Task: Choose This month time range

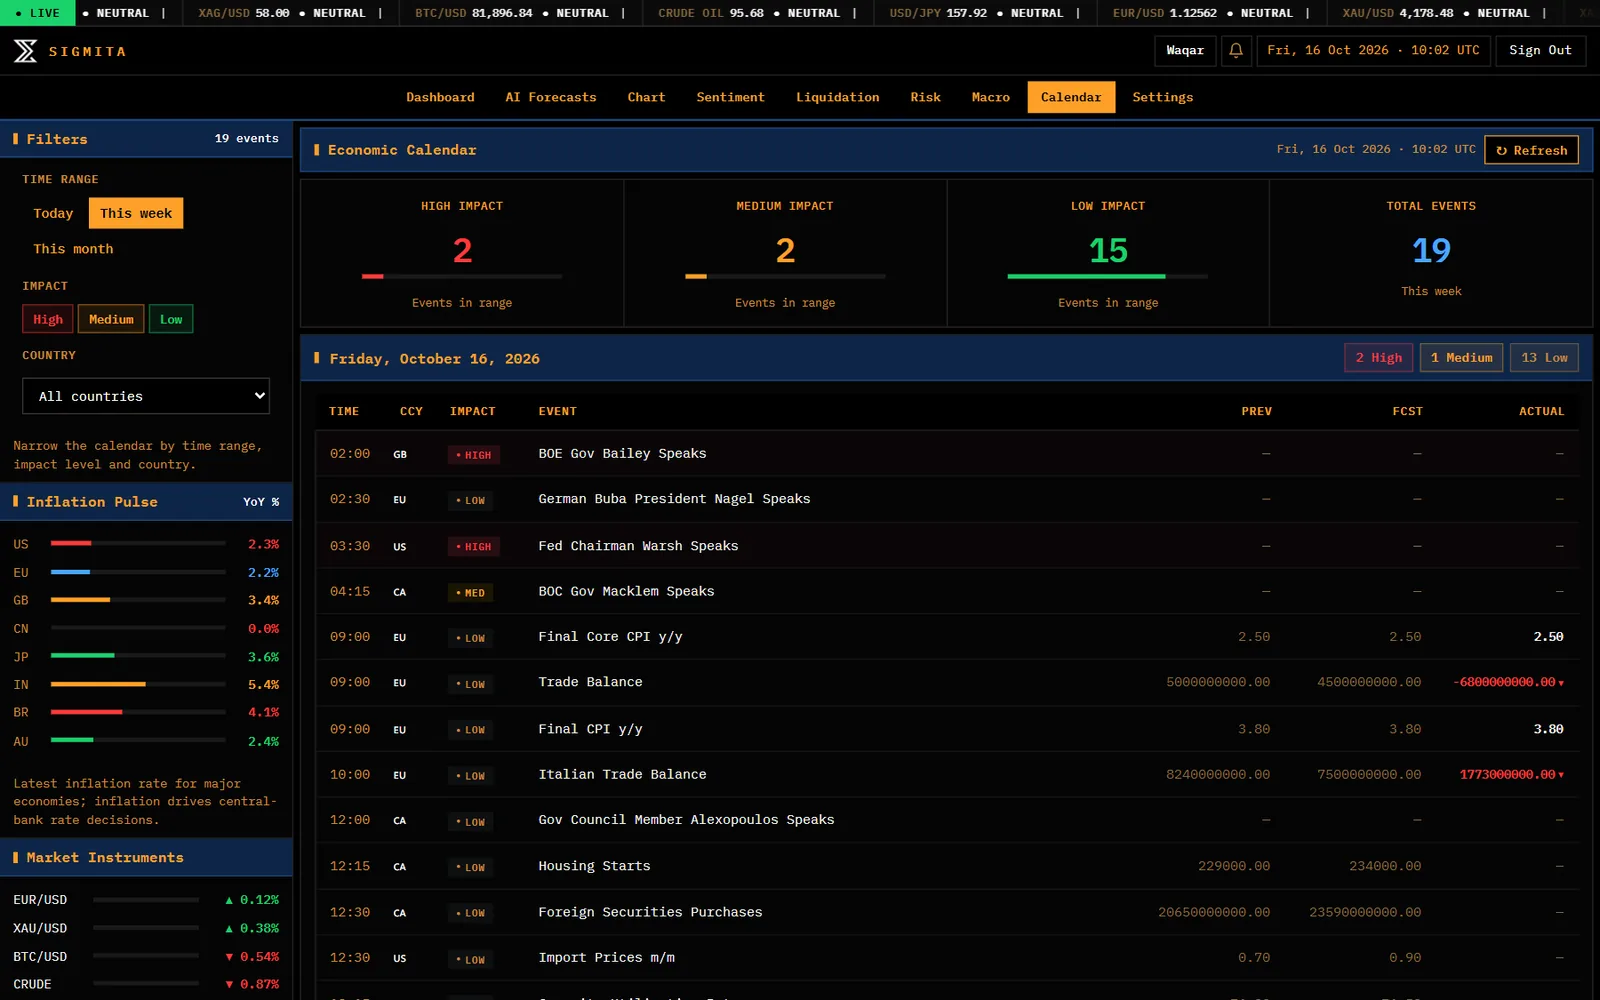Action: [73, 249]
